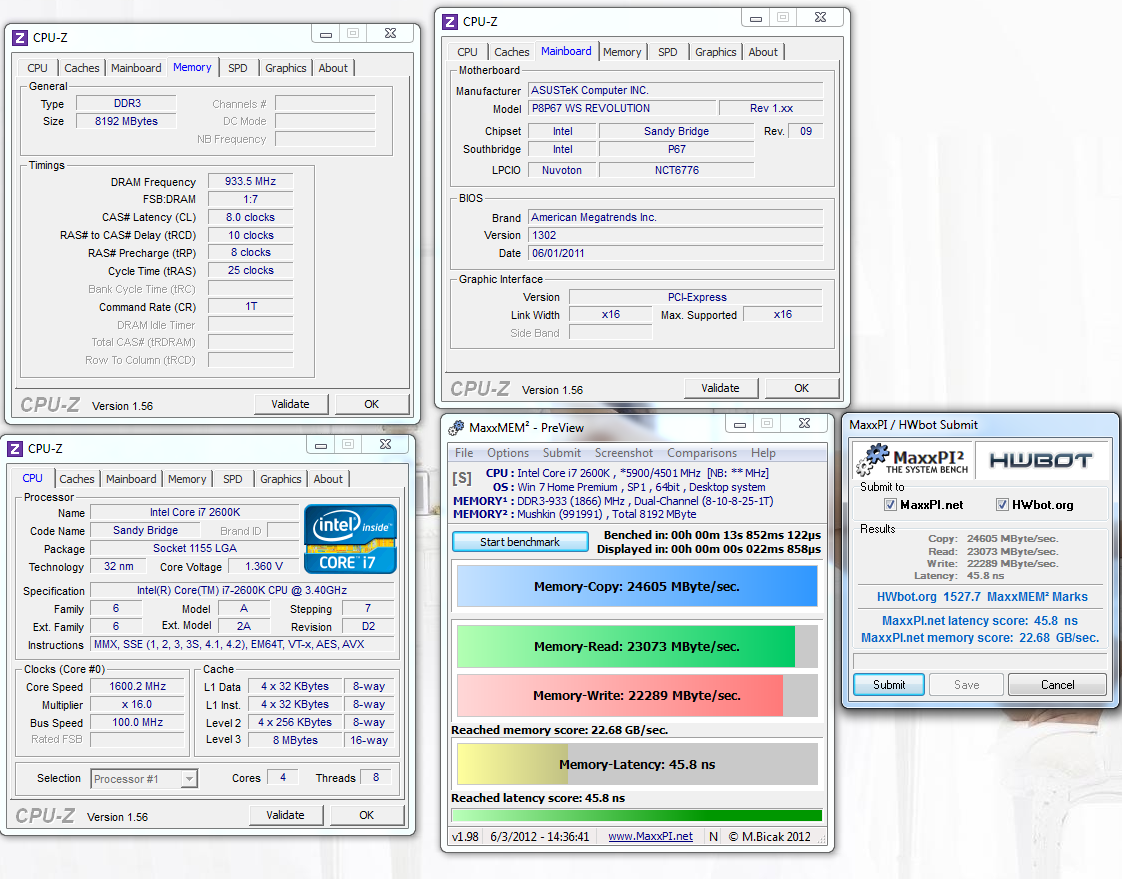Open the www.MaxxPI.net link

(x=650, y=836)
